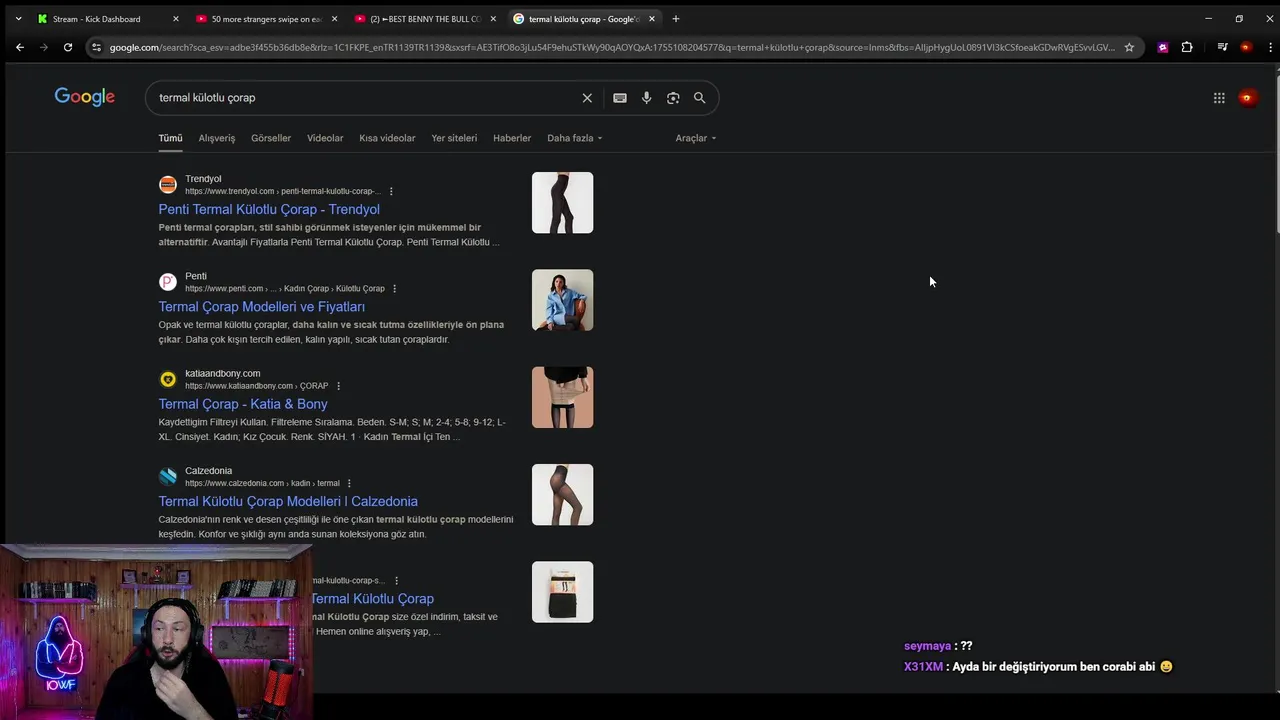This screenshot has width=1280, height=720.
Task: Open Termal Çorap Modelleri ve Fiyatları link
Action: point(261,307)
